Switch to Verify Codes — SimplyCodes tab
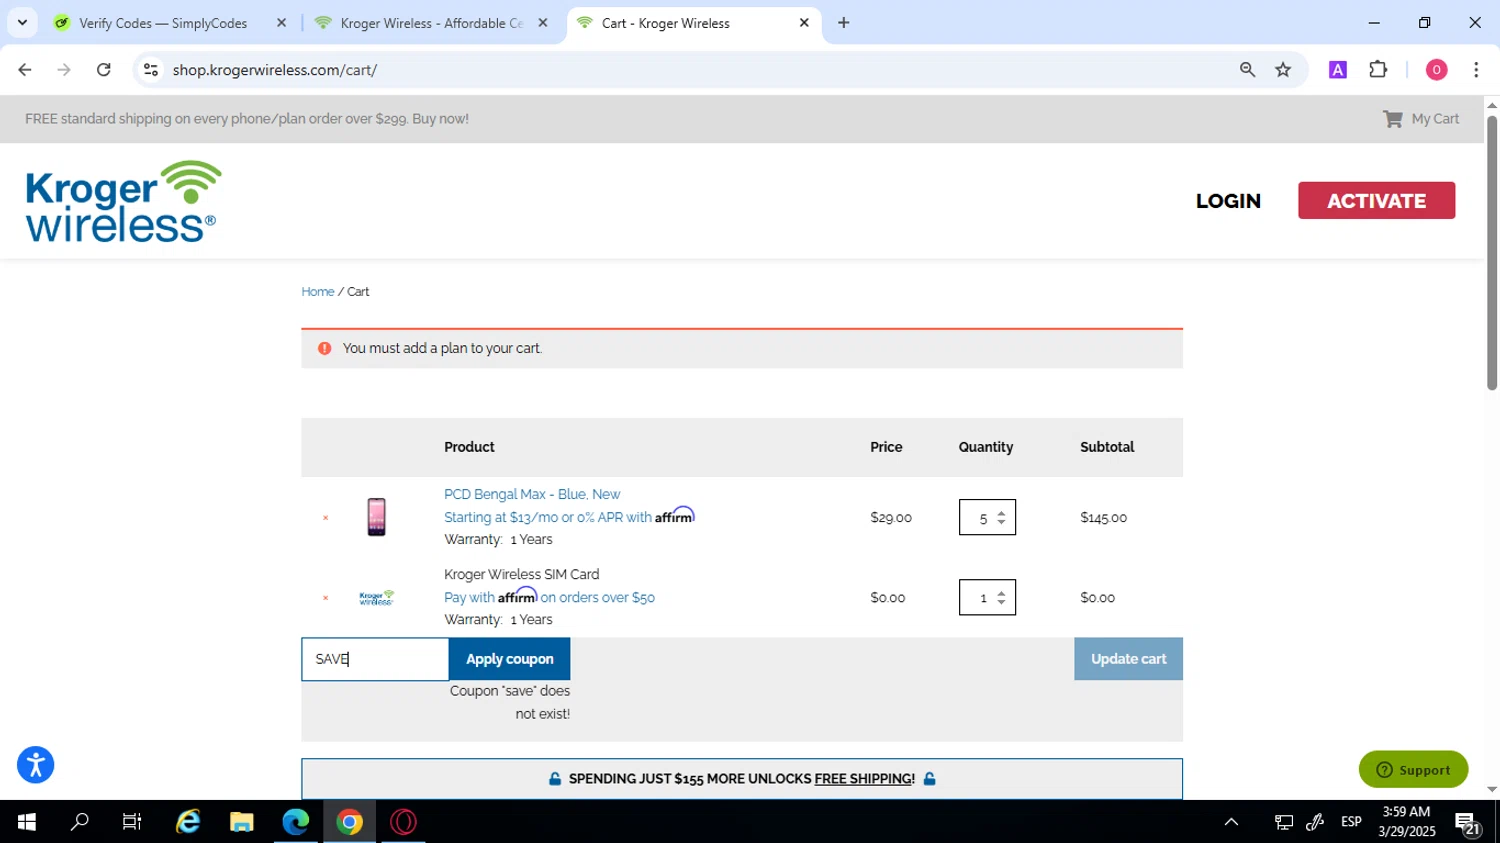The width and height of the screenshot is (1500, 843). [163, 23]
